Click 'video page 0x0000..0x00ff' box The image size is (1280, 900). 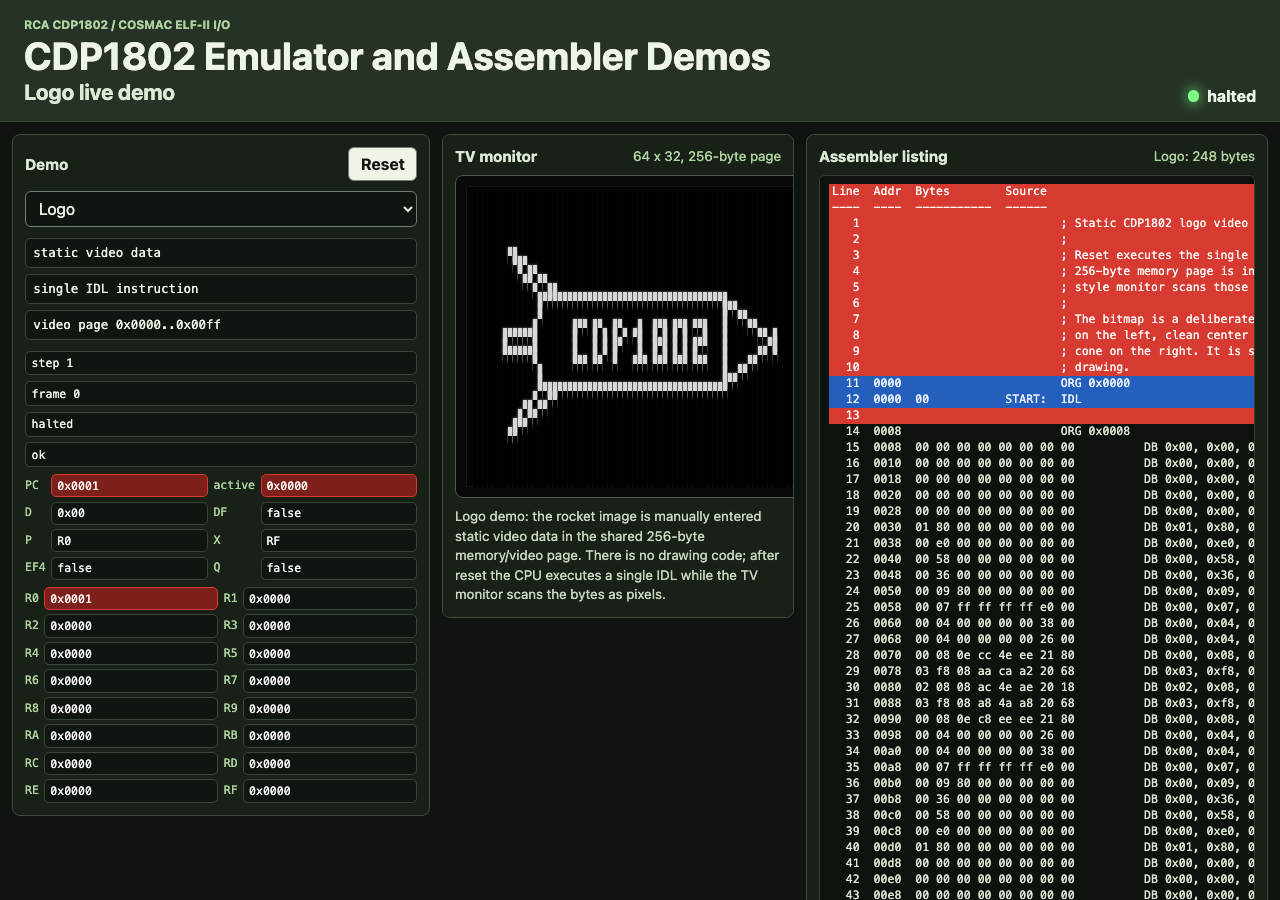coord(221,325)
